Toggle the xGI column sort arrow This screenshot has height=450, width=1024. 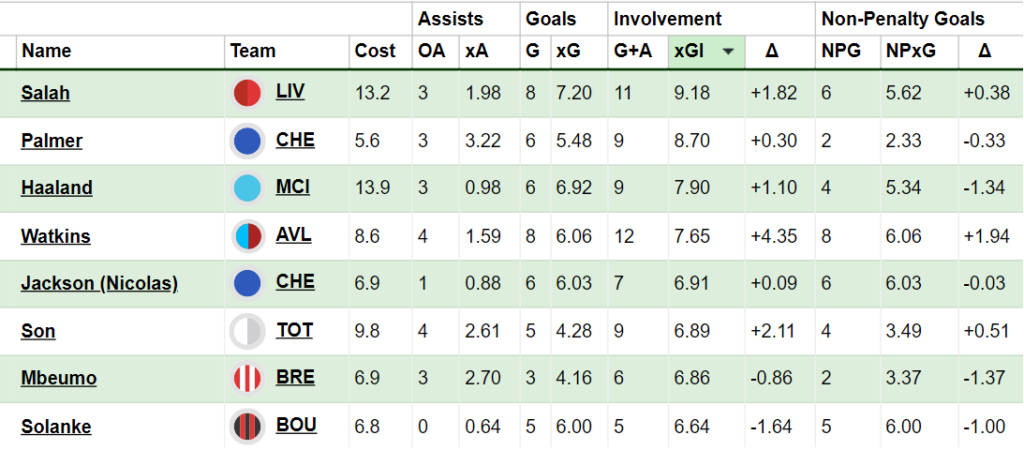729,52
